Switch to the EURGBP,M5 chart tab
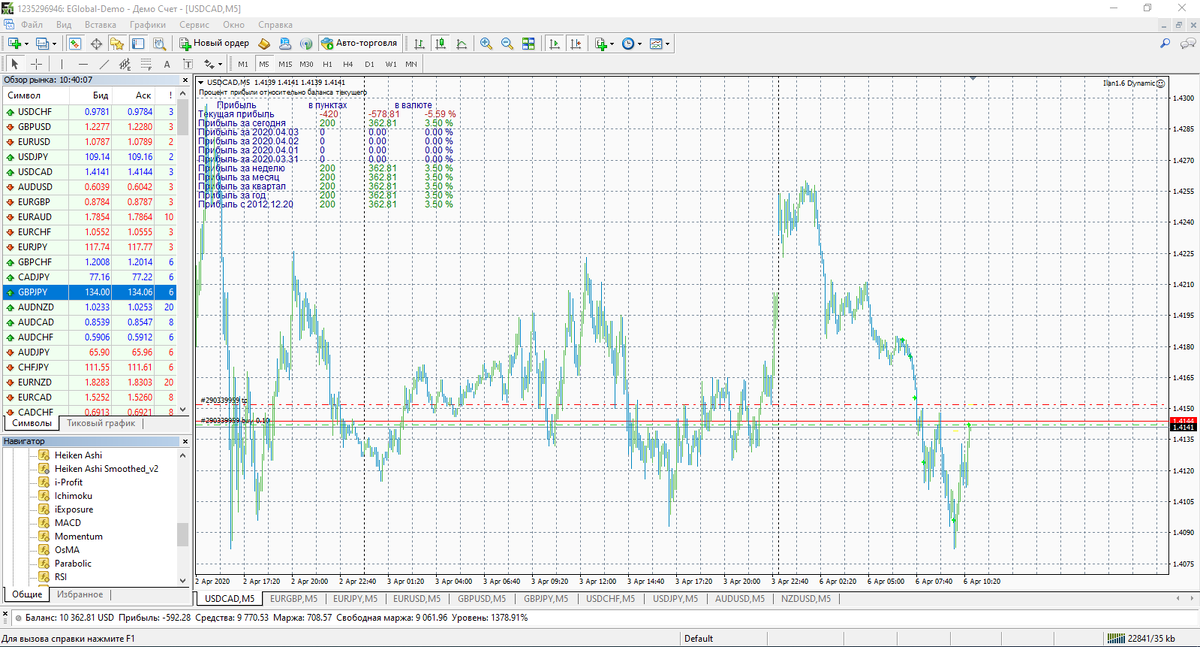 [x=293, y=598]
